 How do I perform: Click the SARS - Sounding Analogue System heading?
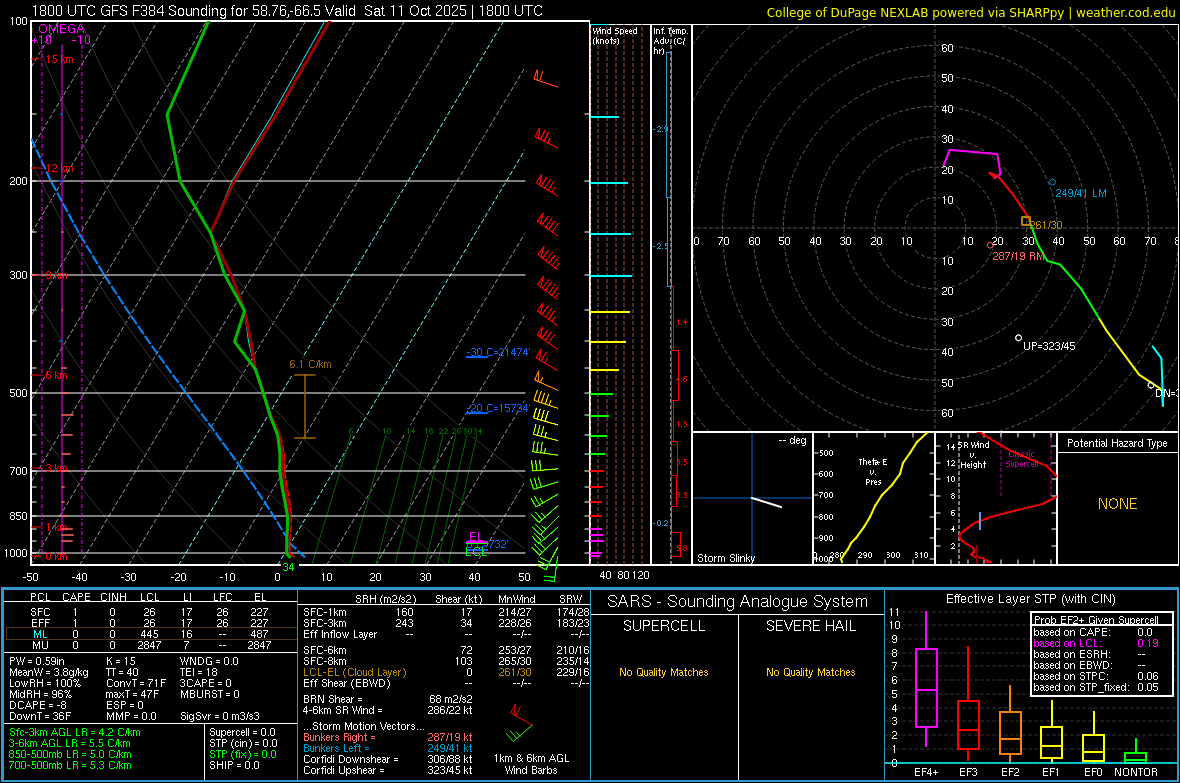click(738, 602)
